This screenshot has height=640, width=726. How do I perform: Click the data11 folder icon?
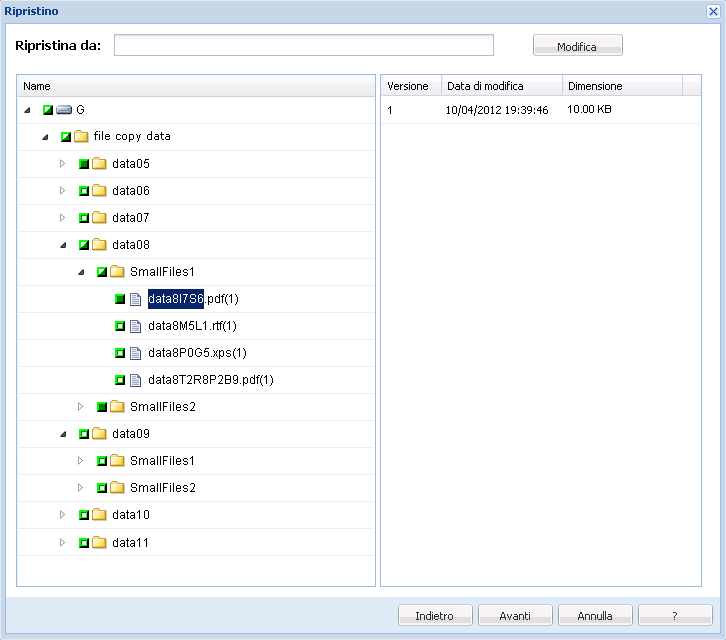tap(100, 542)
